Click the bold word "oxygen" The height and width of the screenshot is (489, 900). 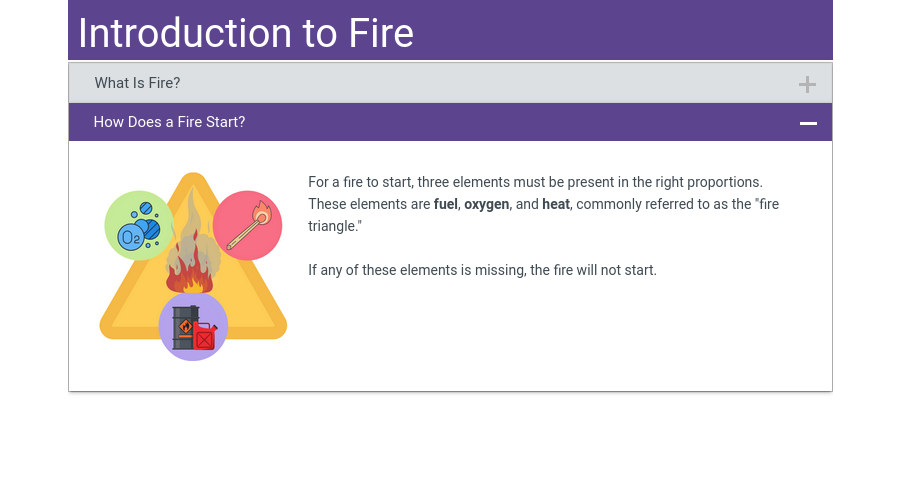[x=486, y=204]
